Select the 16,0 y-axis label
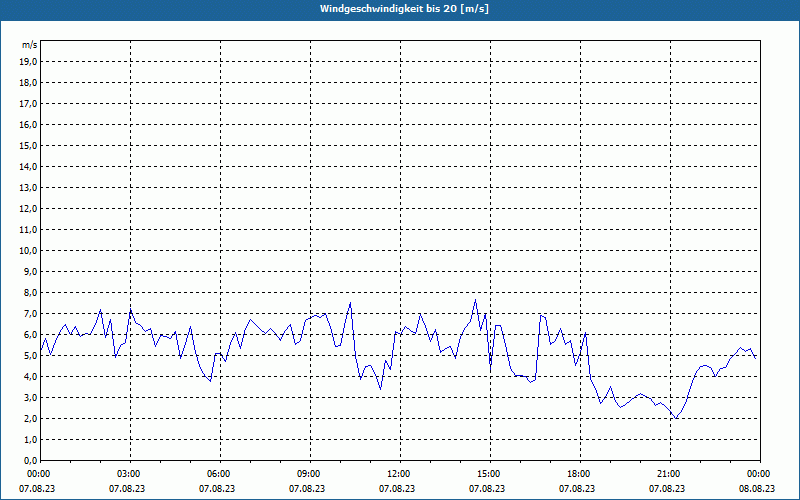Image resolution: width=800 pixels, height=500 pixels. 29,124
